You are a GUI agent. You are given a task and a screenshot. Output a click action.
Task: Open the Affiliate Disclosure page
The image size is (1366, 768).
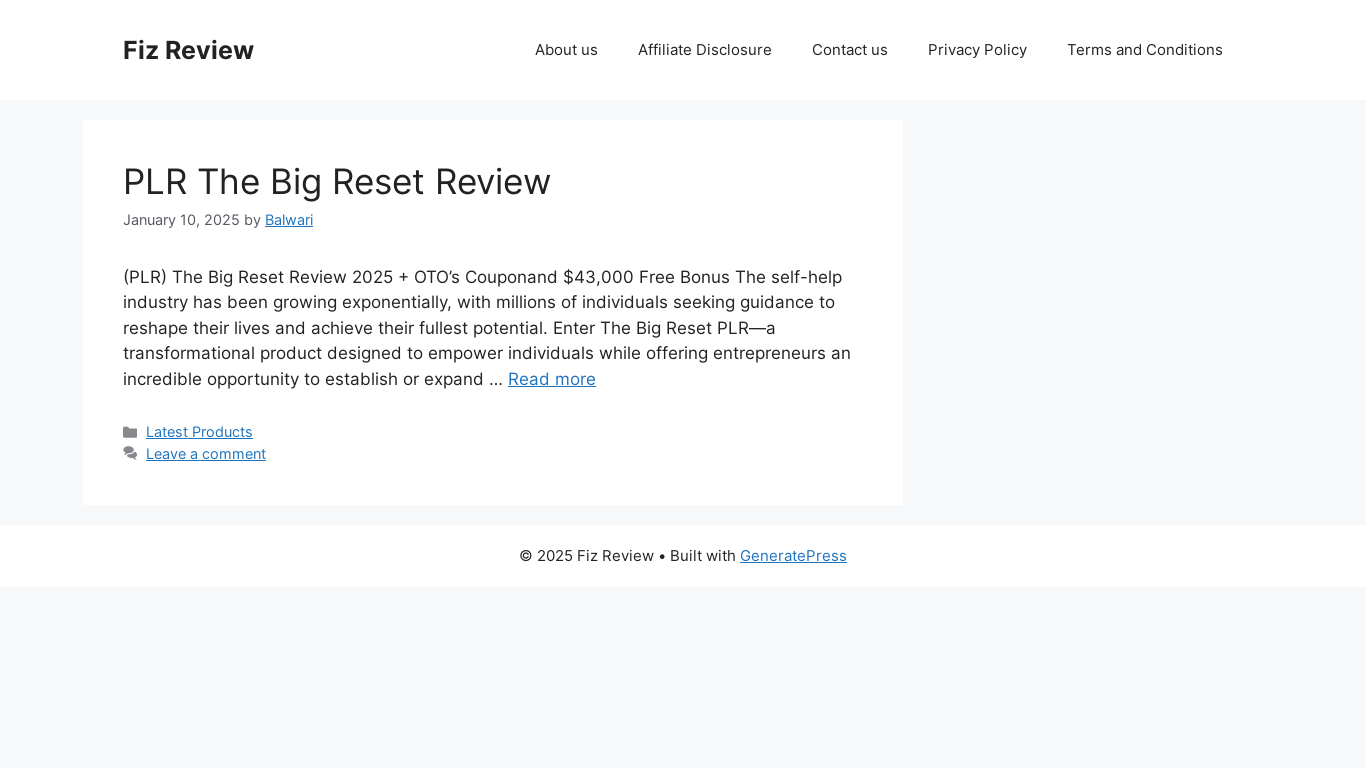pyautogui.click(x=705, y=50)
